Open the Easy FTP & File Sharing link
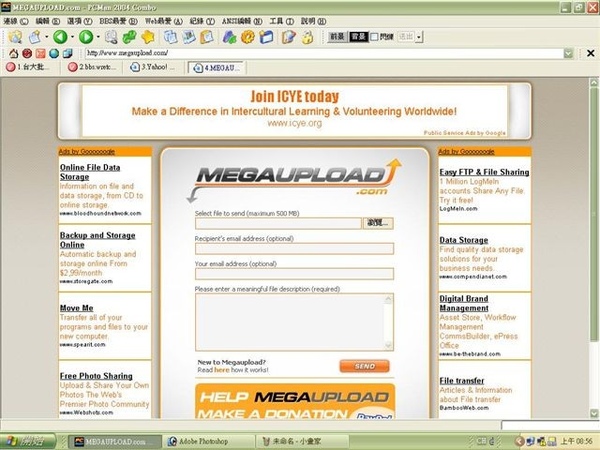600x450 pixels. pos(484,172)
